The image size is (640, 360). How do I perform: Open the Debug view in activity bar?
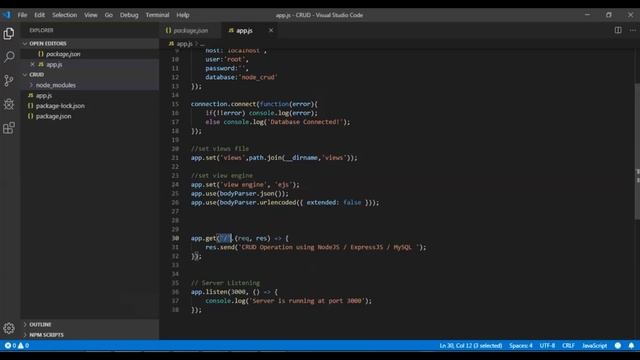(x=9, y=104)
